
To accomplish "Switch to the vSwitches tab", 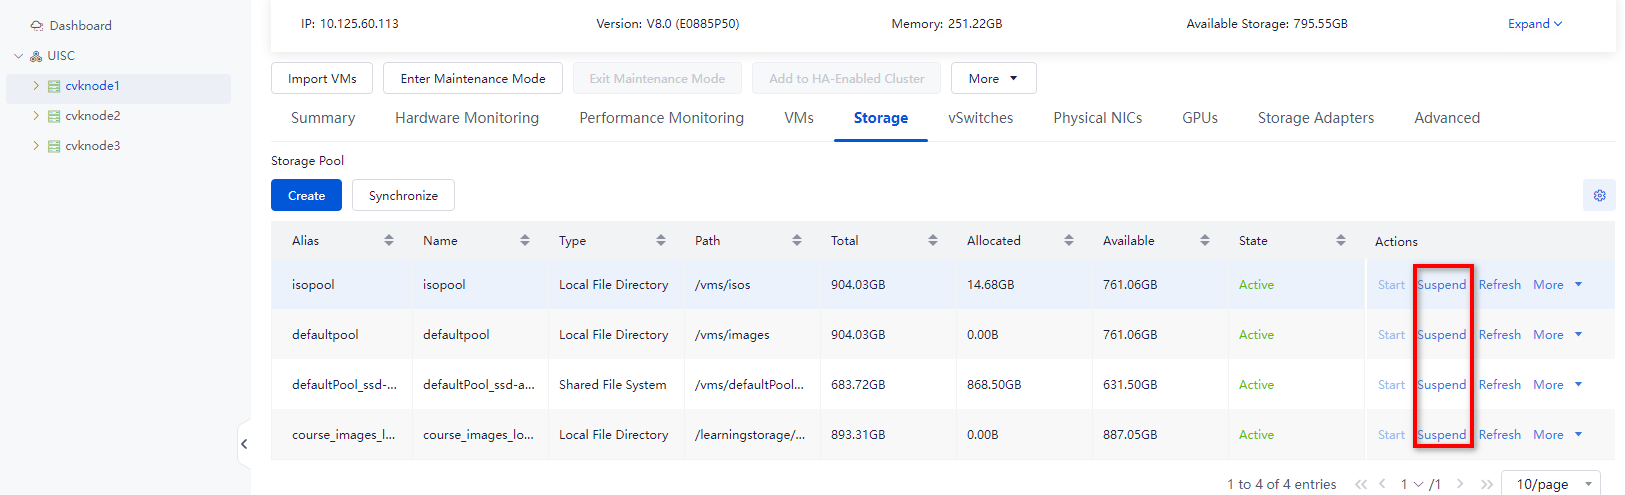I will (x=980, y=118).
